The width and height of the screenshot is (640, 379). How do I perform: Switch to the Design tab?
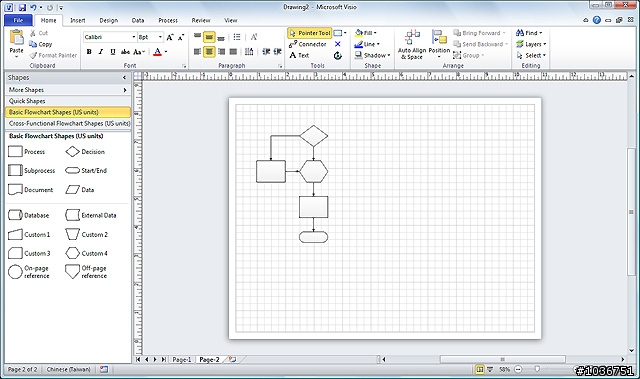click(x=109, y=20)
